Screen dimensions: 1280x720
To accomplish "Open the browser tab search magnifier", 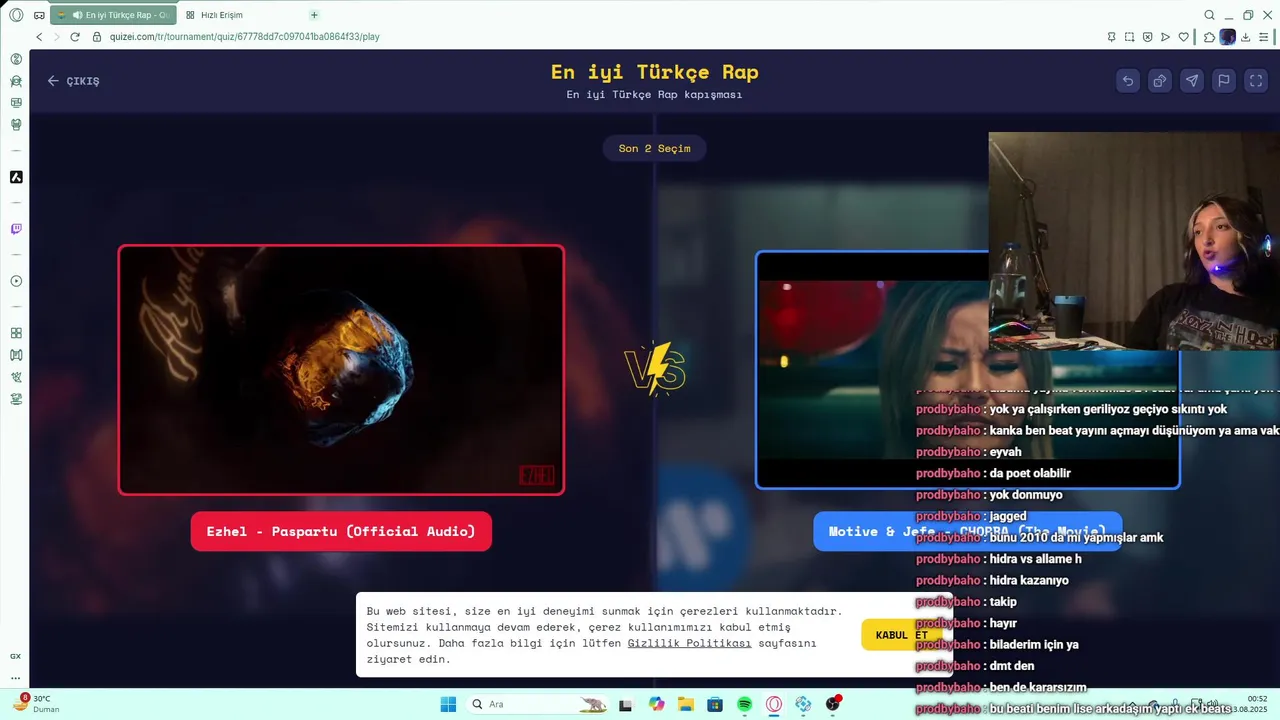I will click(1209, 15).
